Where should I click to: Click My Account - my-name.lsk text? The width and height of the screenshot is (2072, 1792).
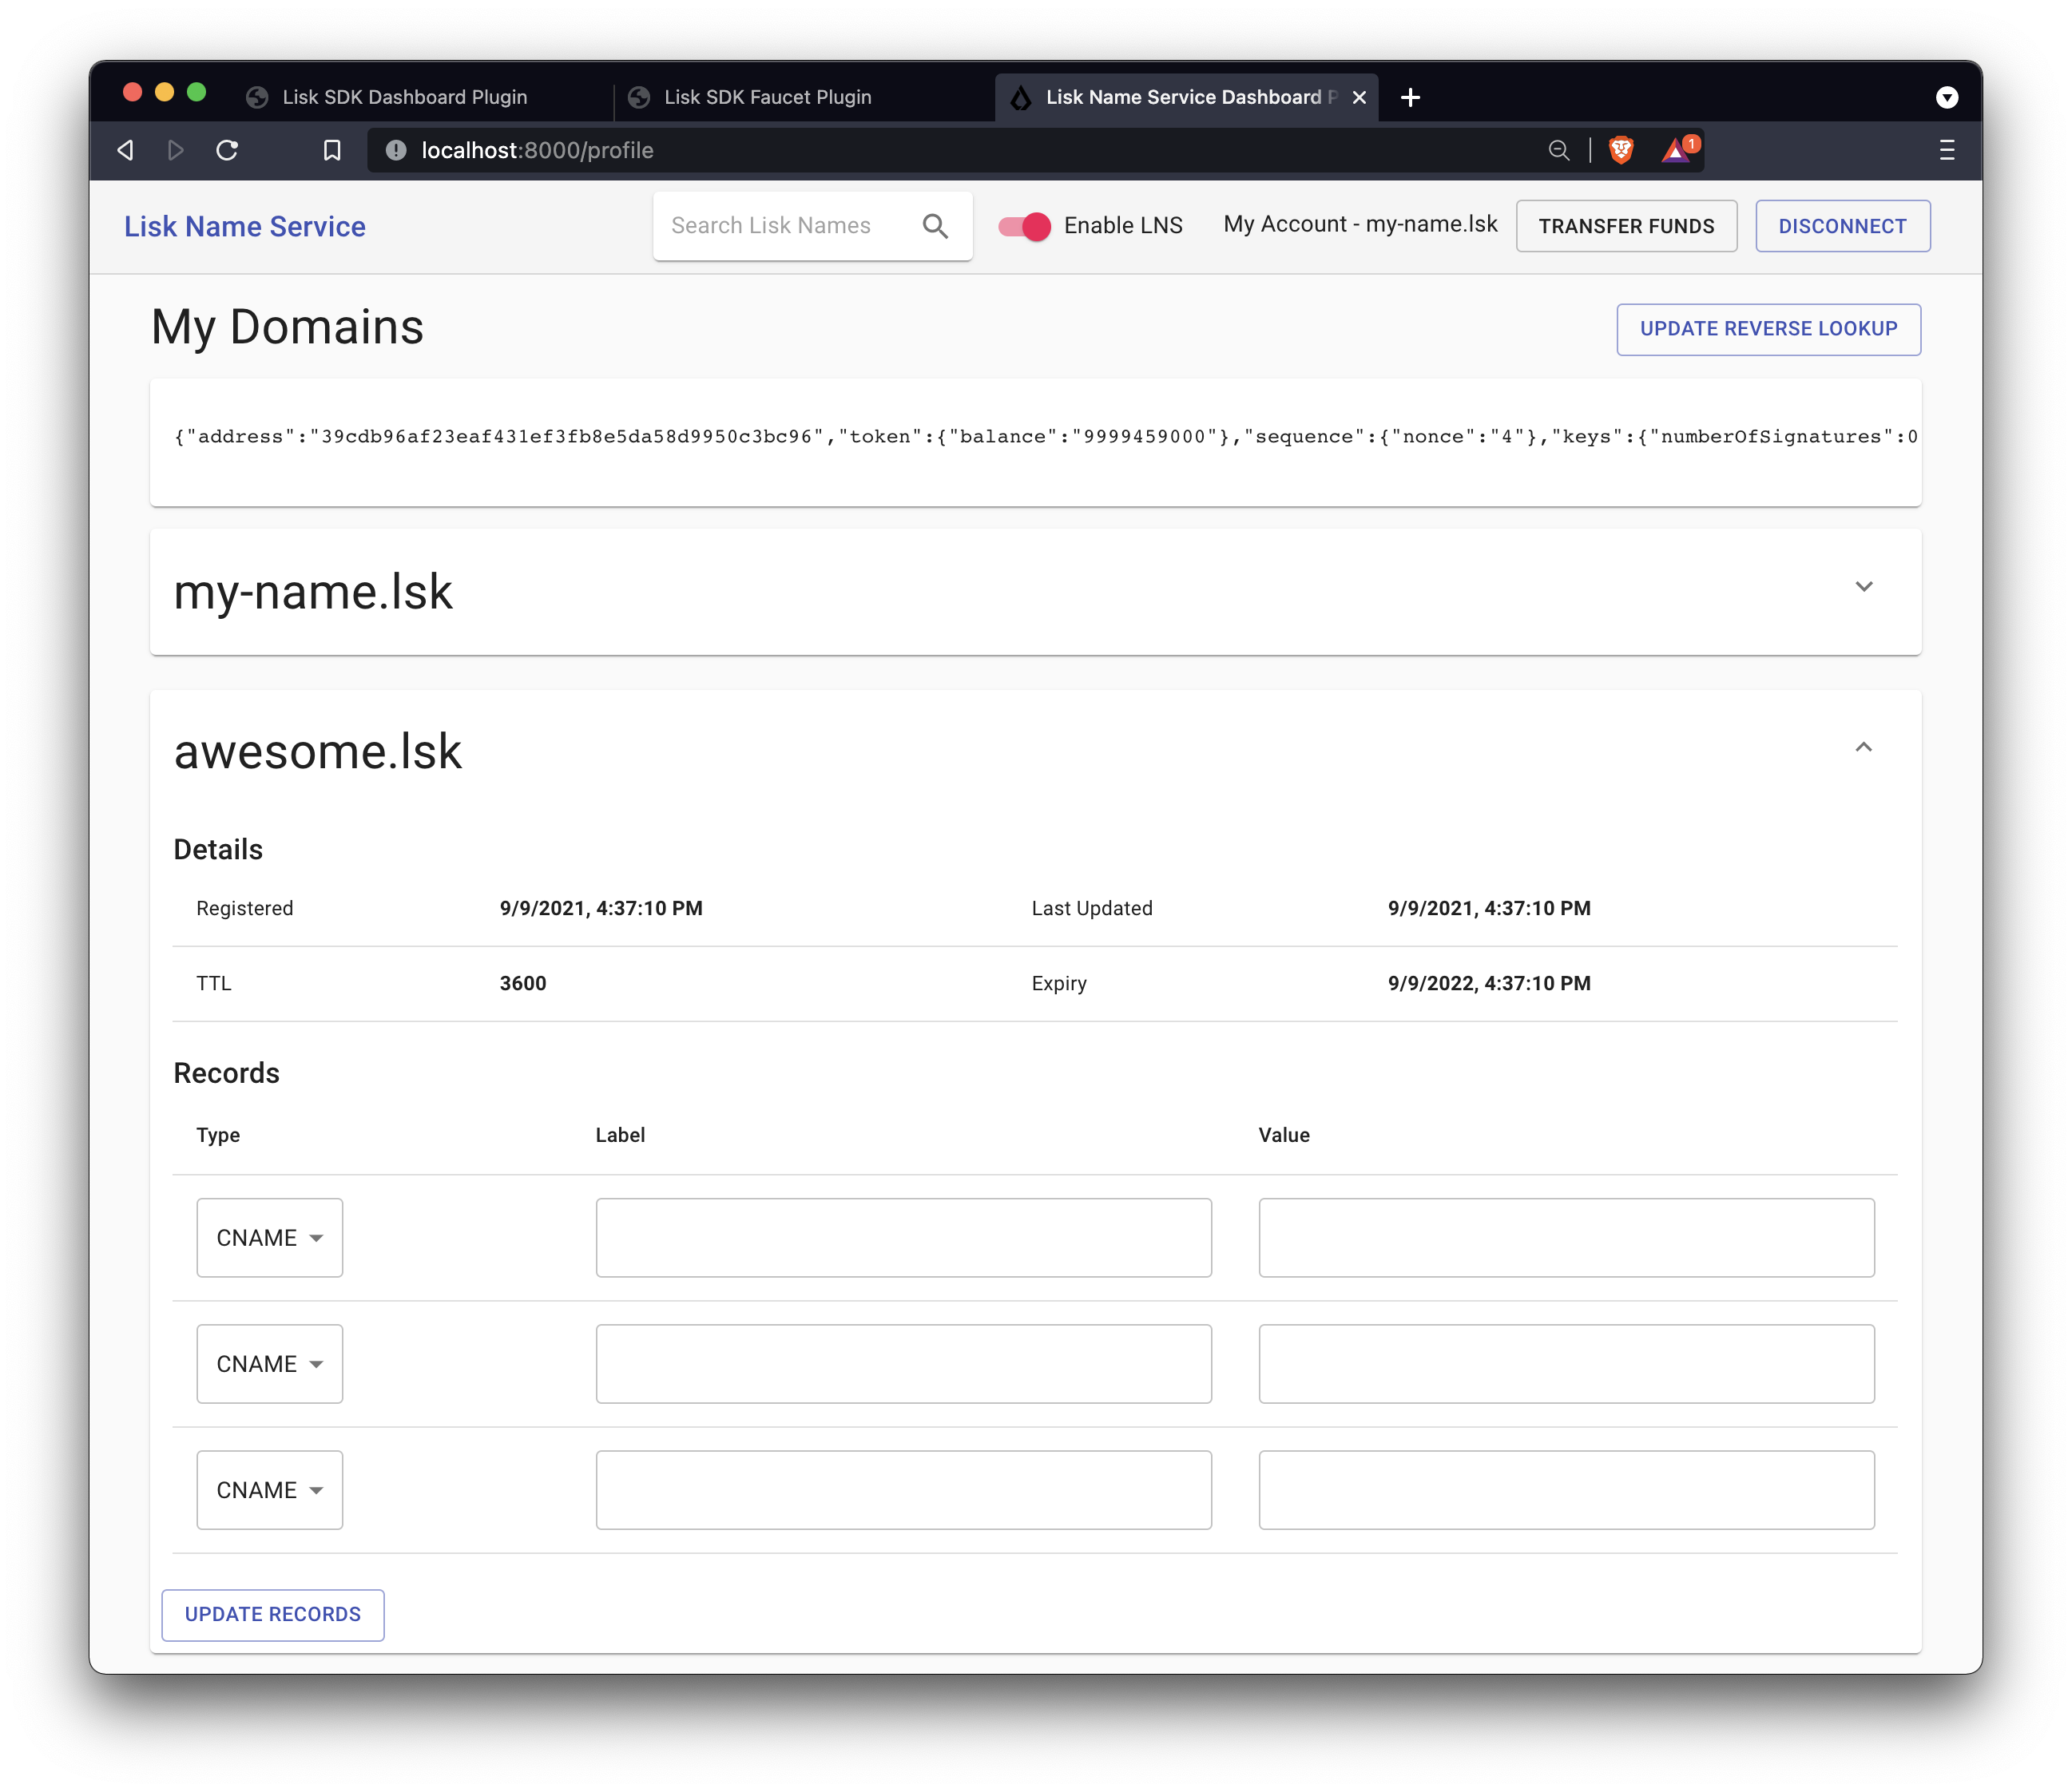(1360, 225)
